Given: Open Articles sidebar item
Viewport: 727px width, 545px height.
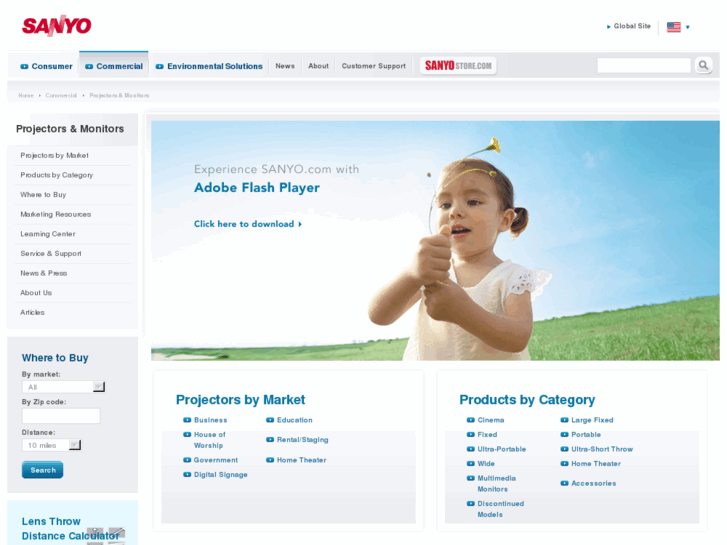Looking at the screenshot, I should click(x=32, y=312).
